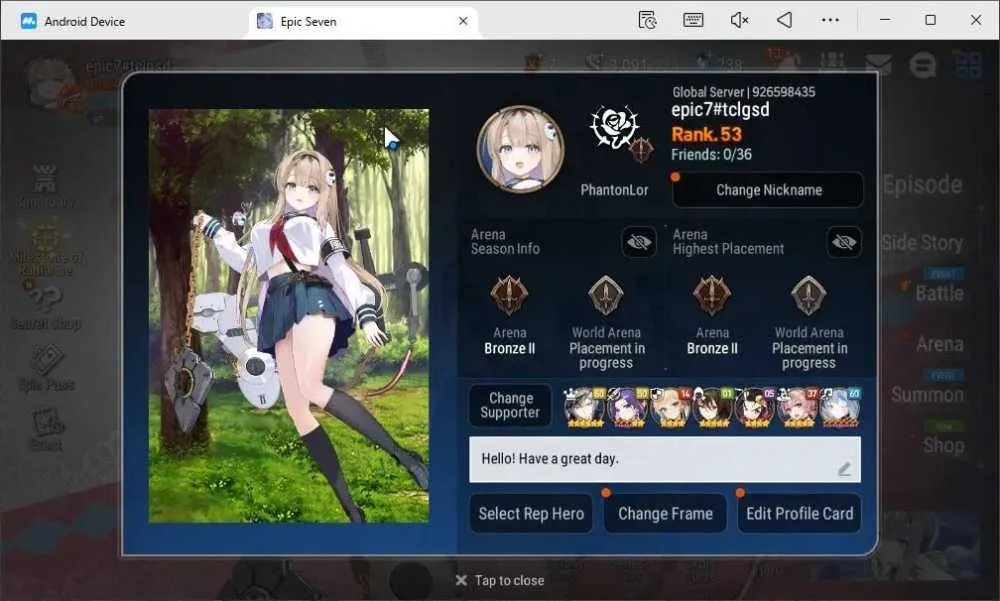Open Select Rep Hero
The width and height of the screenshot is (1000, 601).
click(531, 514)
